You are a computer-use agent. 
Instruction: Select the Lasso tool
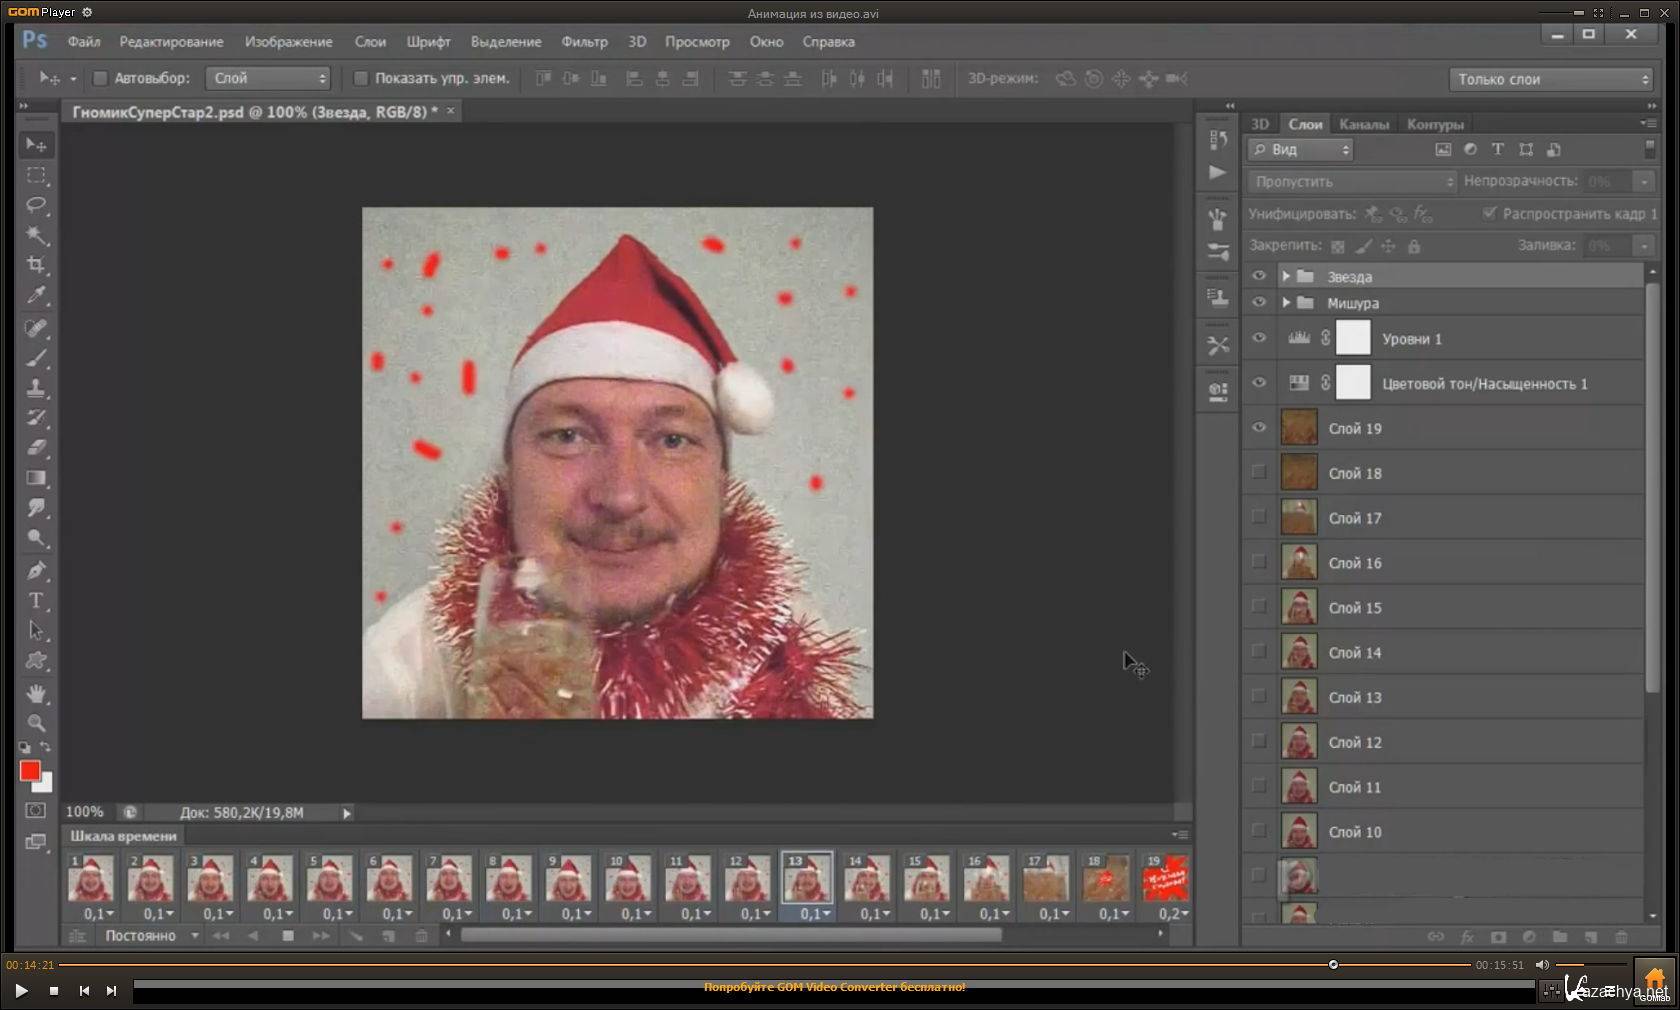[37, 205]
